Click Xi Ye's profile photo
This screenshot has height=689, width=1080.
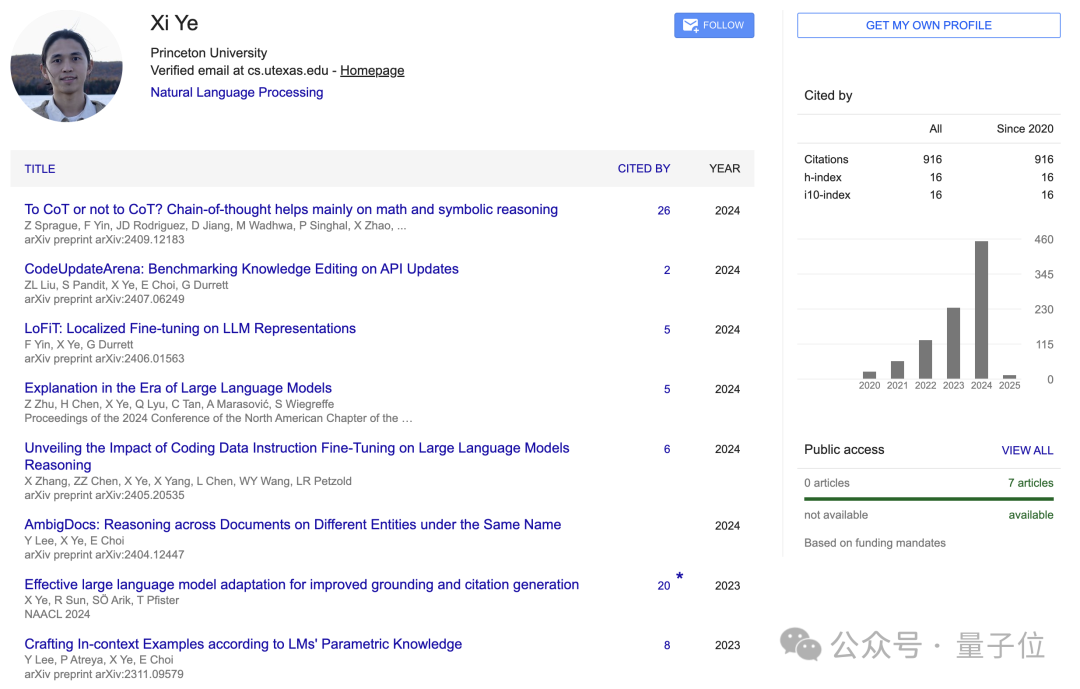click(66, 67)
